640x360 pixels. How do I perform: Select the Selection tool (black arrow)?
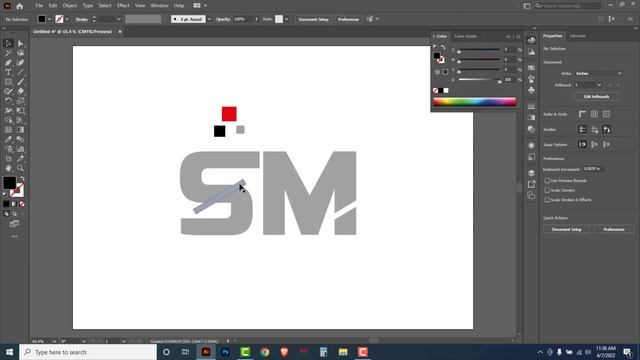coord(8,43)
